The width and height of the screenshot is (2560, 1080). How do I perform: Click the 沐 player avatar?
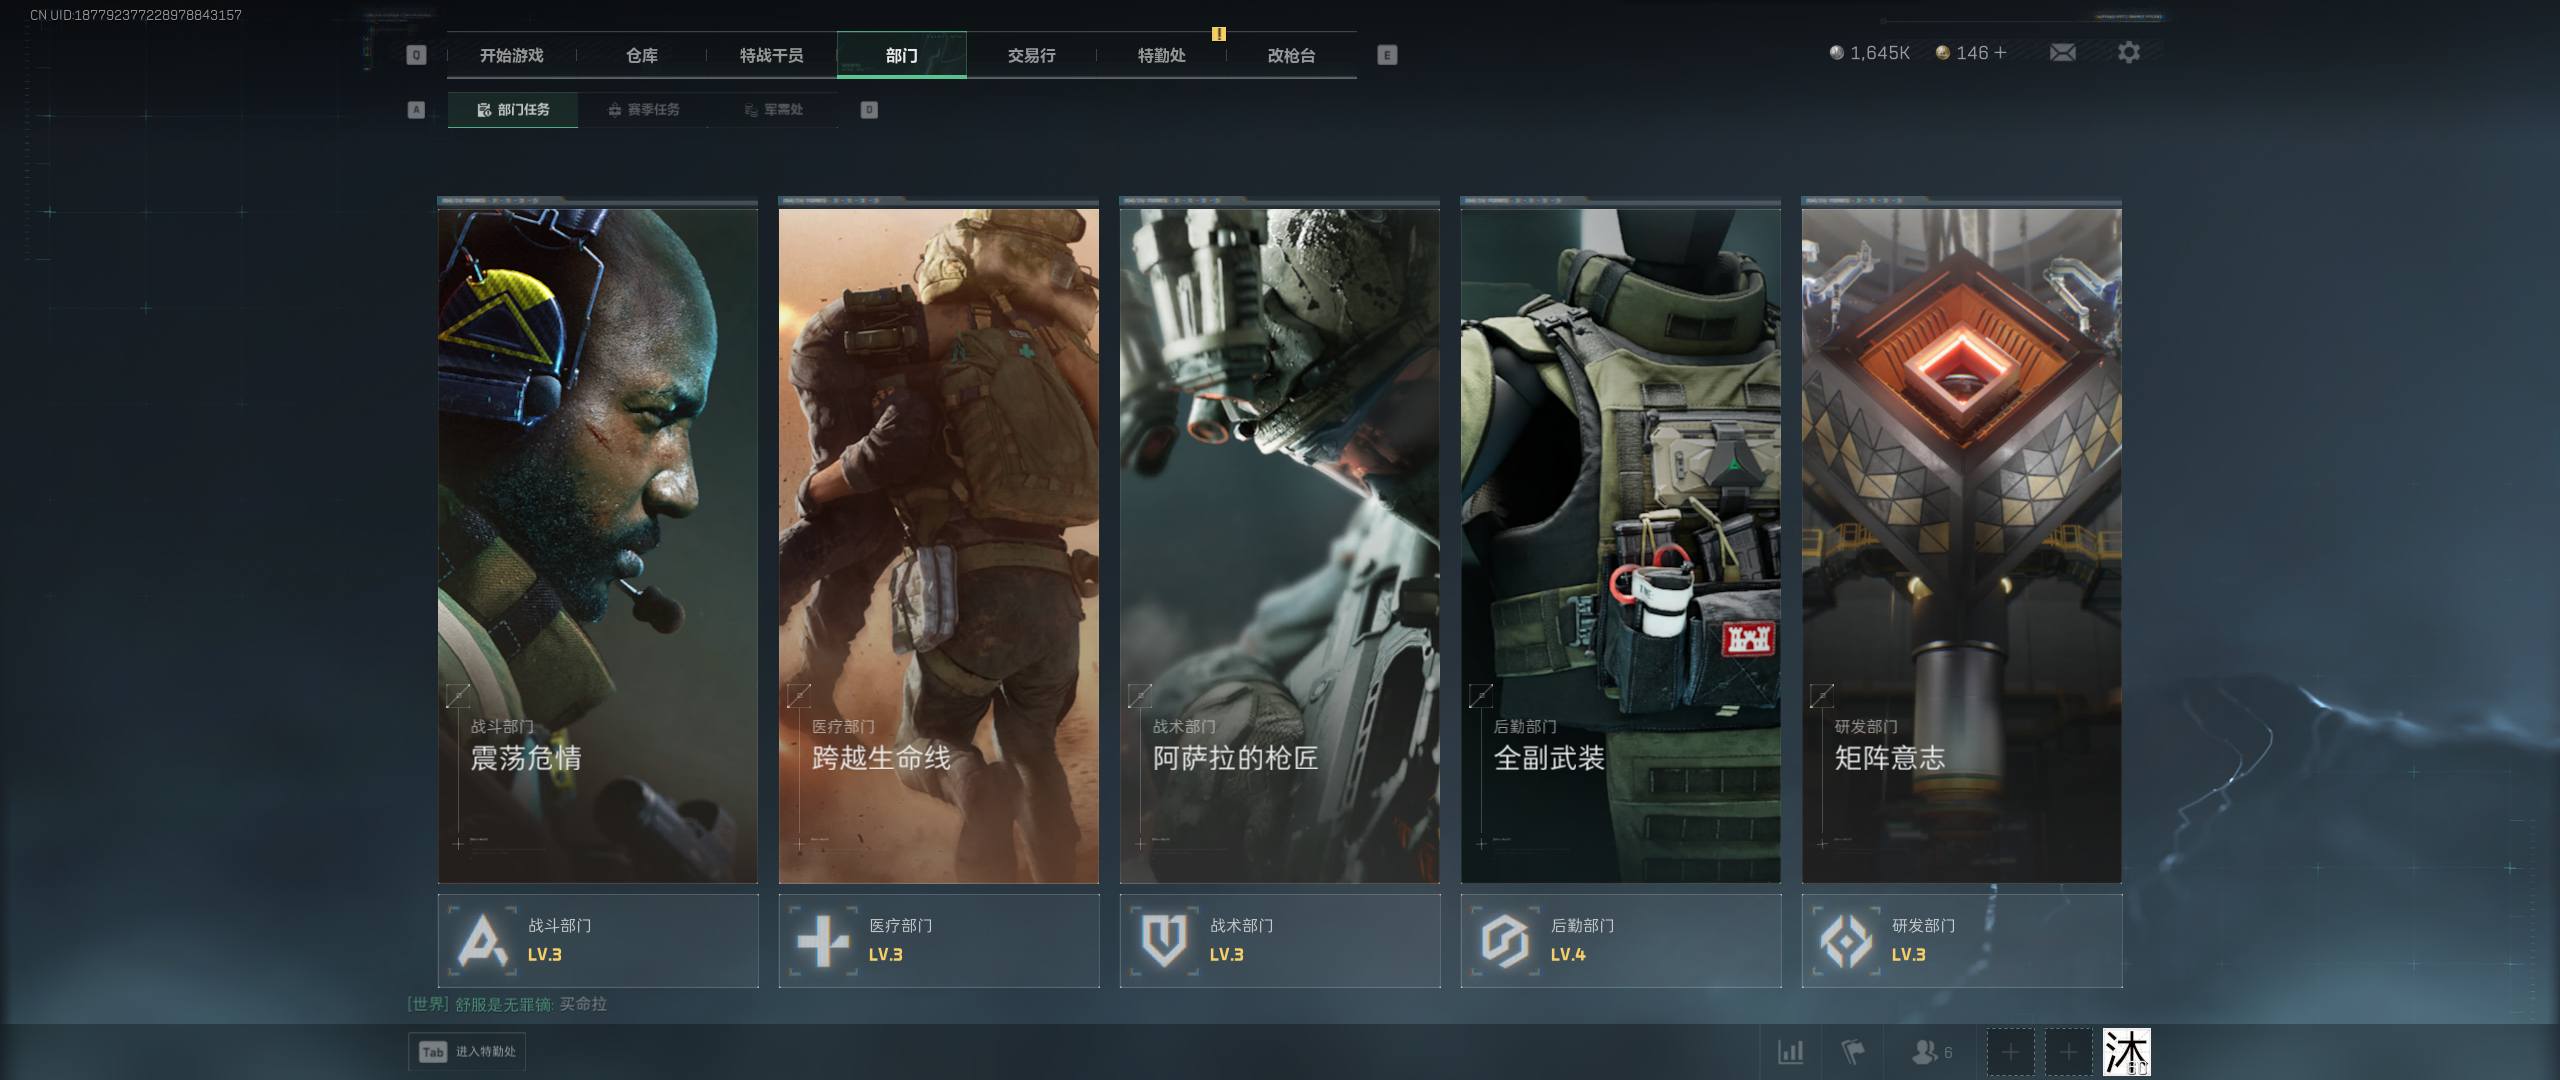[x=2126, y=1052]
